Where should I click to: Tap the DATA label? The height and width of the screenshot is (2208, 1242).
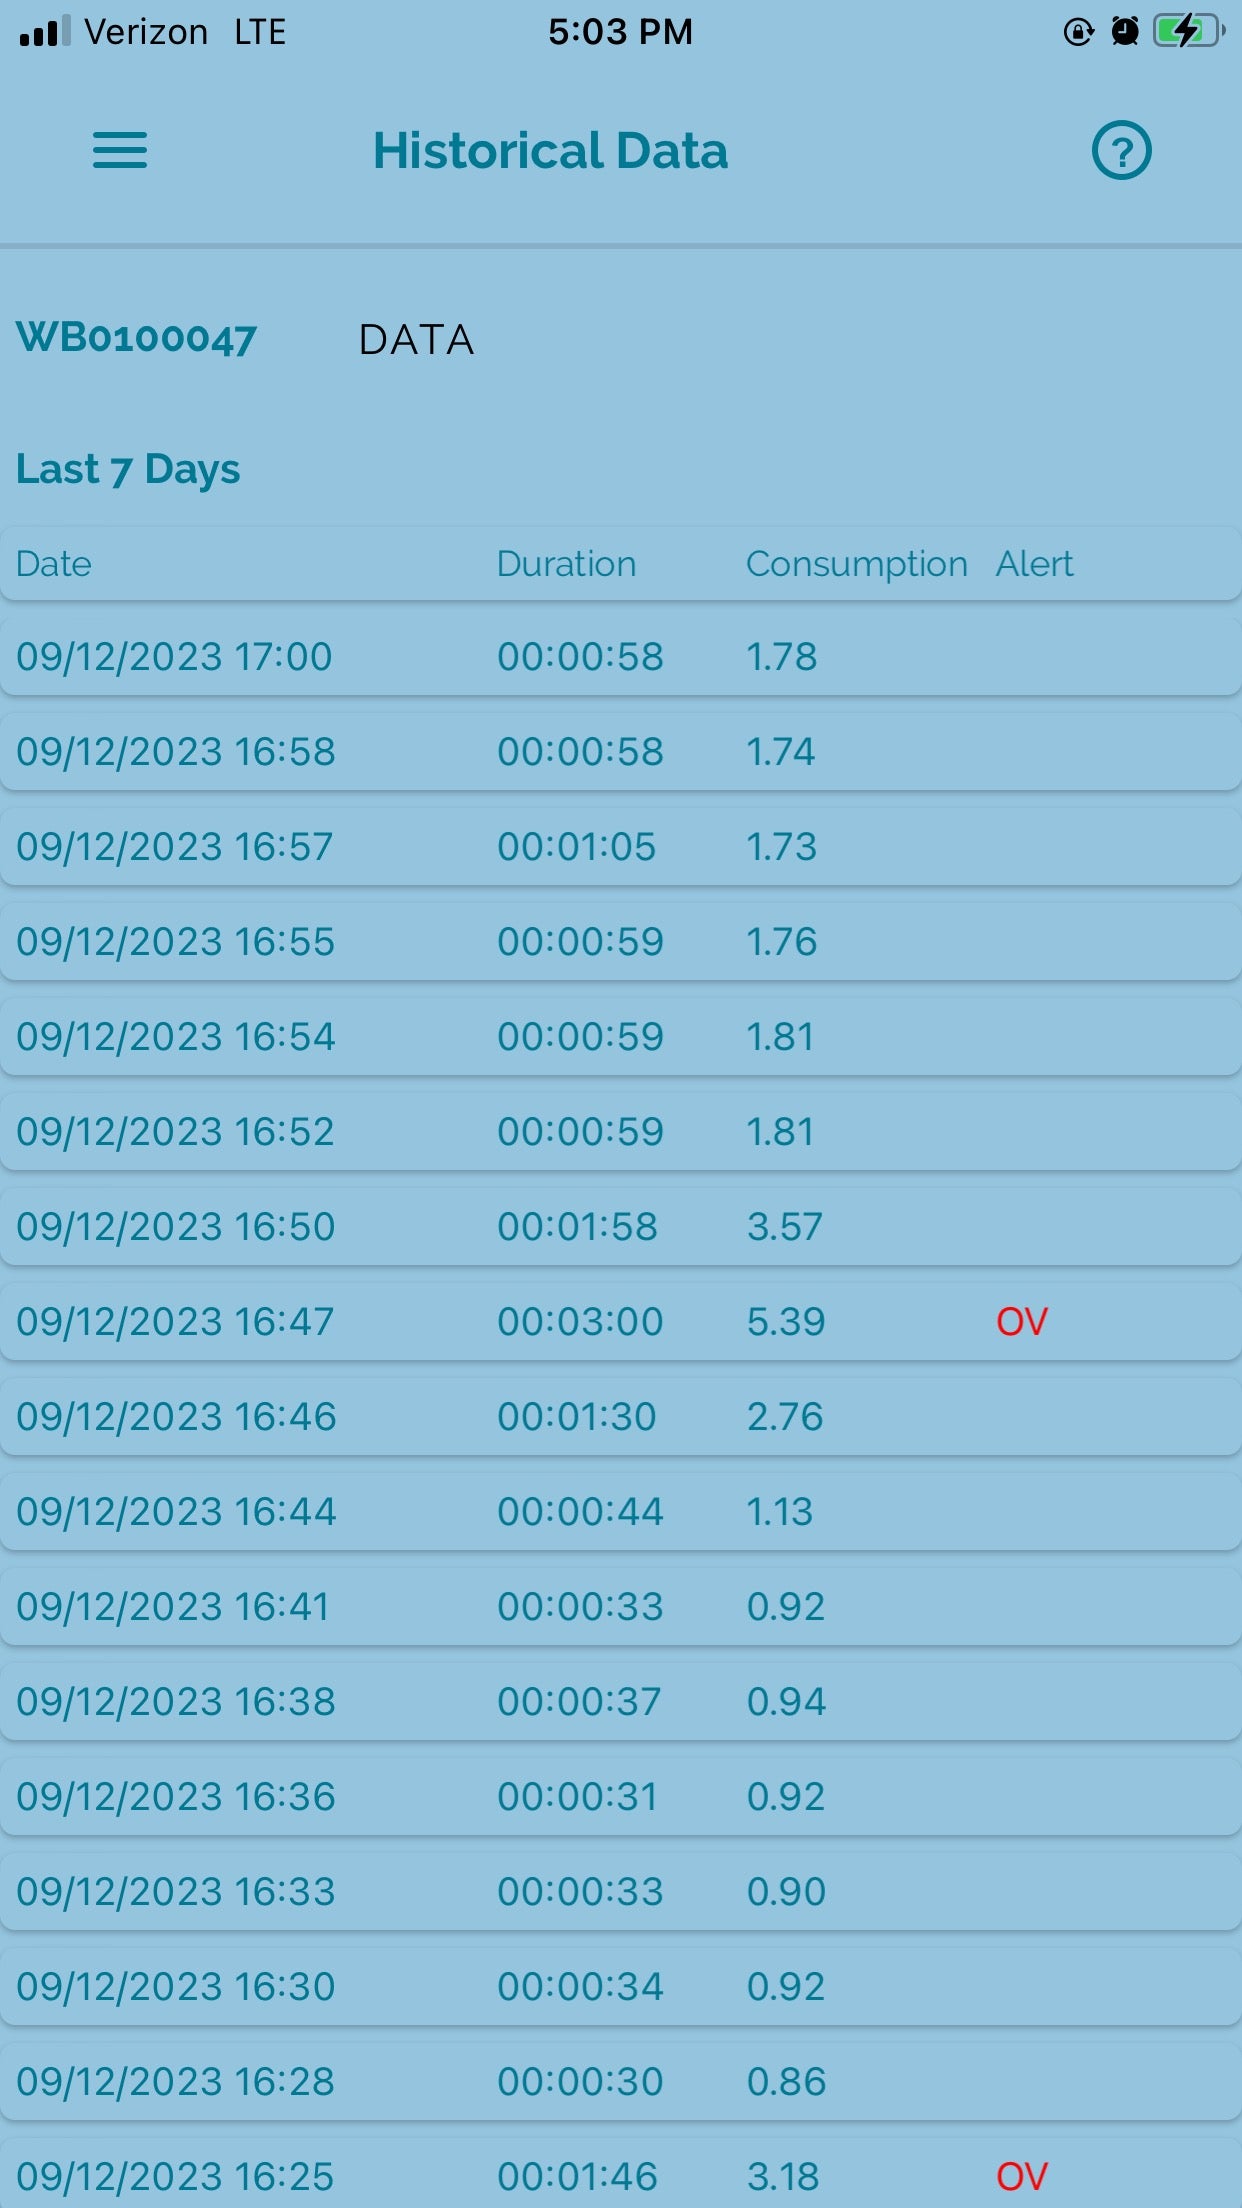pos(416,340)
